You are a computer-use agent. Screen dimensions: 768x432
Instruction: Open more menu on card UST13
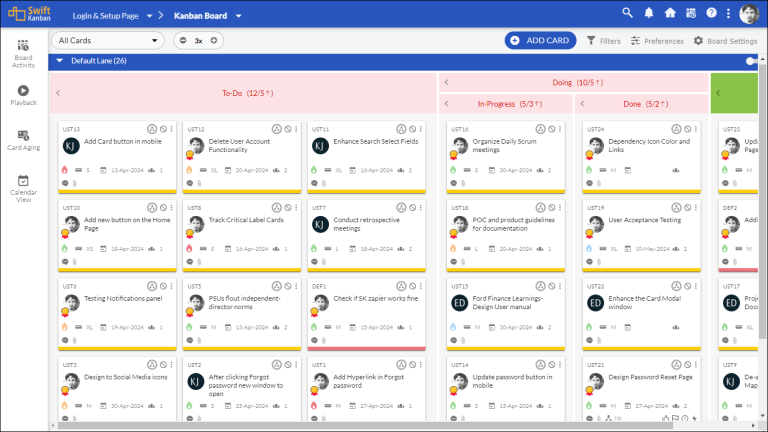(x=171, y=129)
